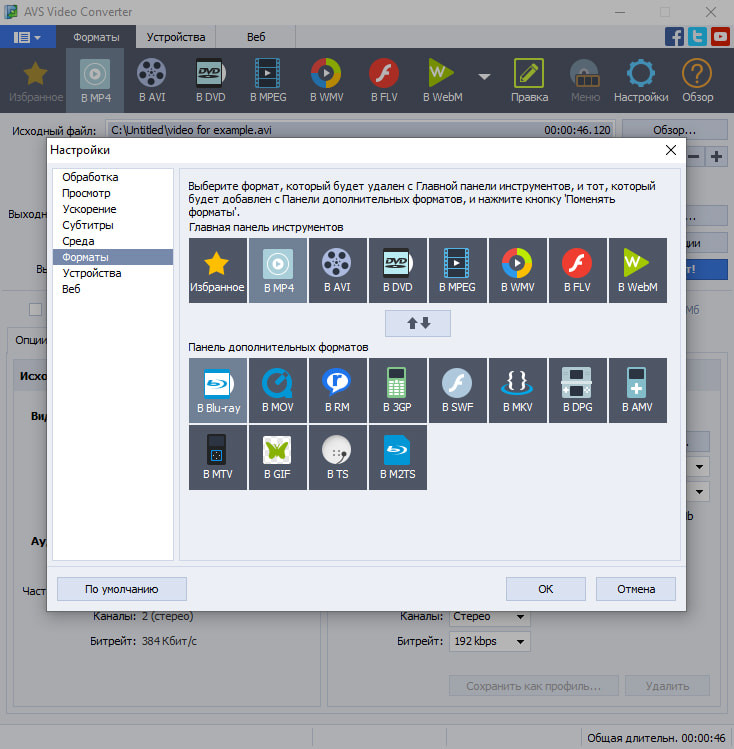
Task: Select the В GIF additional format
Action: (278, 458)
